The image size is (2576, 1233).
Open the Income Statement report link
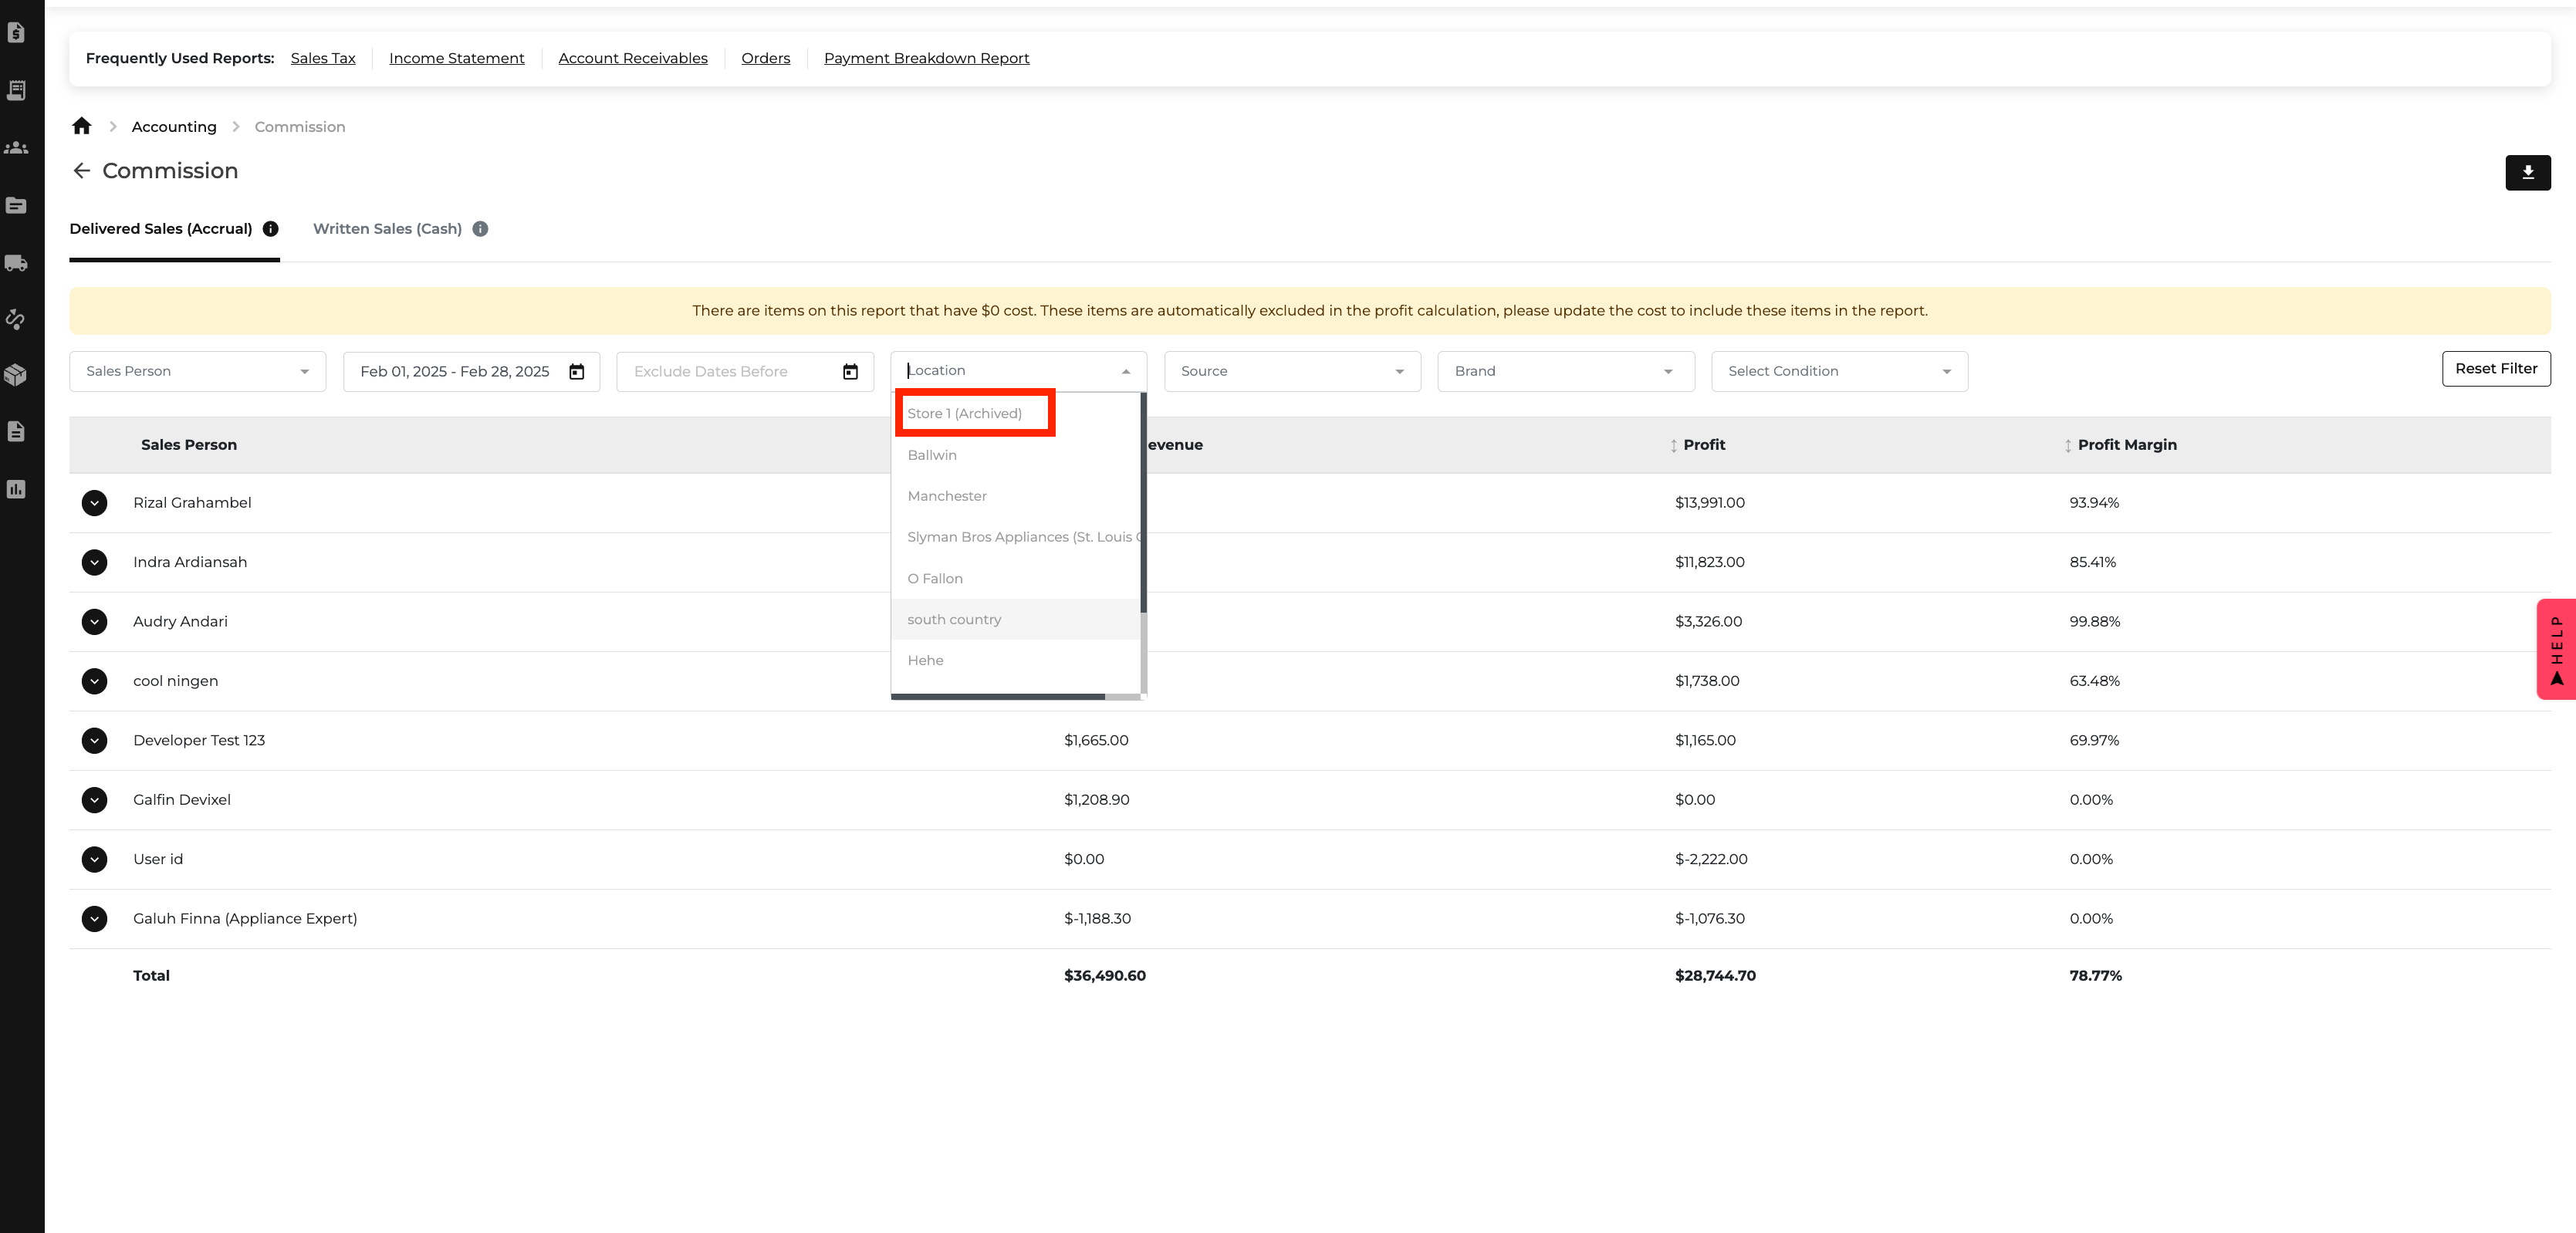(x=456, y=58)
